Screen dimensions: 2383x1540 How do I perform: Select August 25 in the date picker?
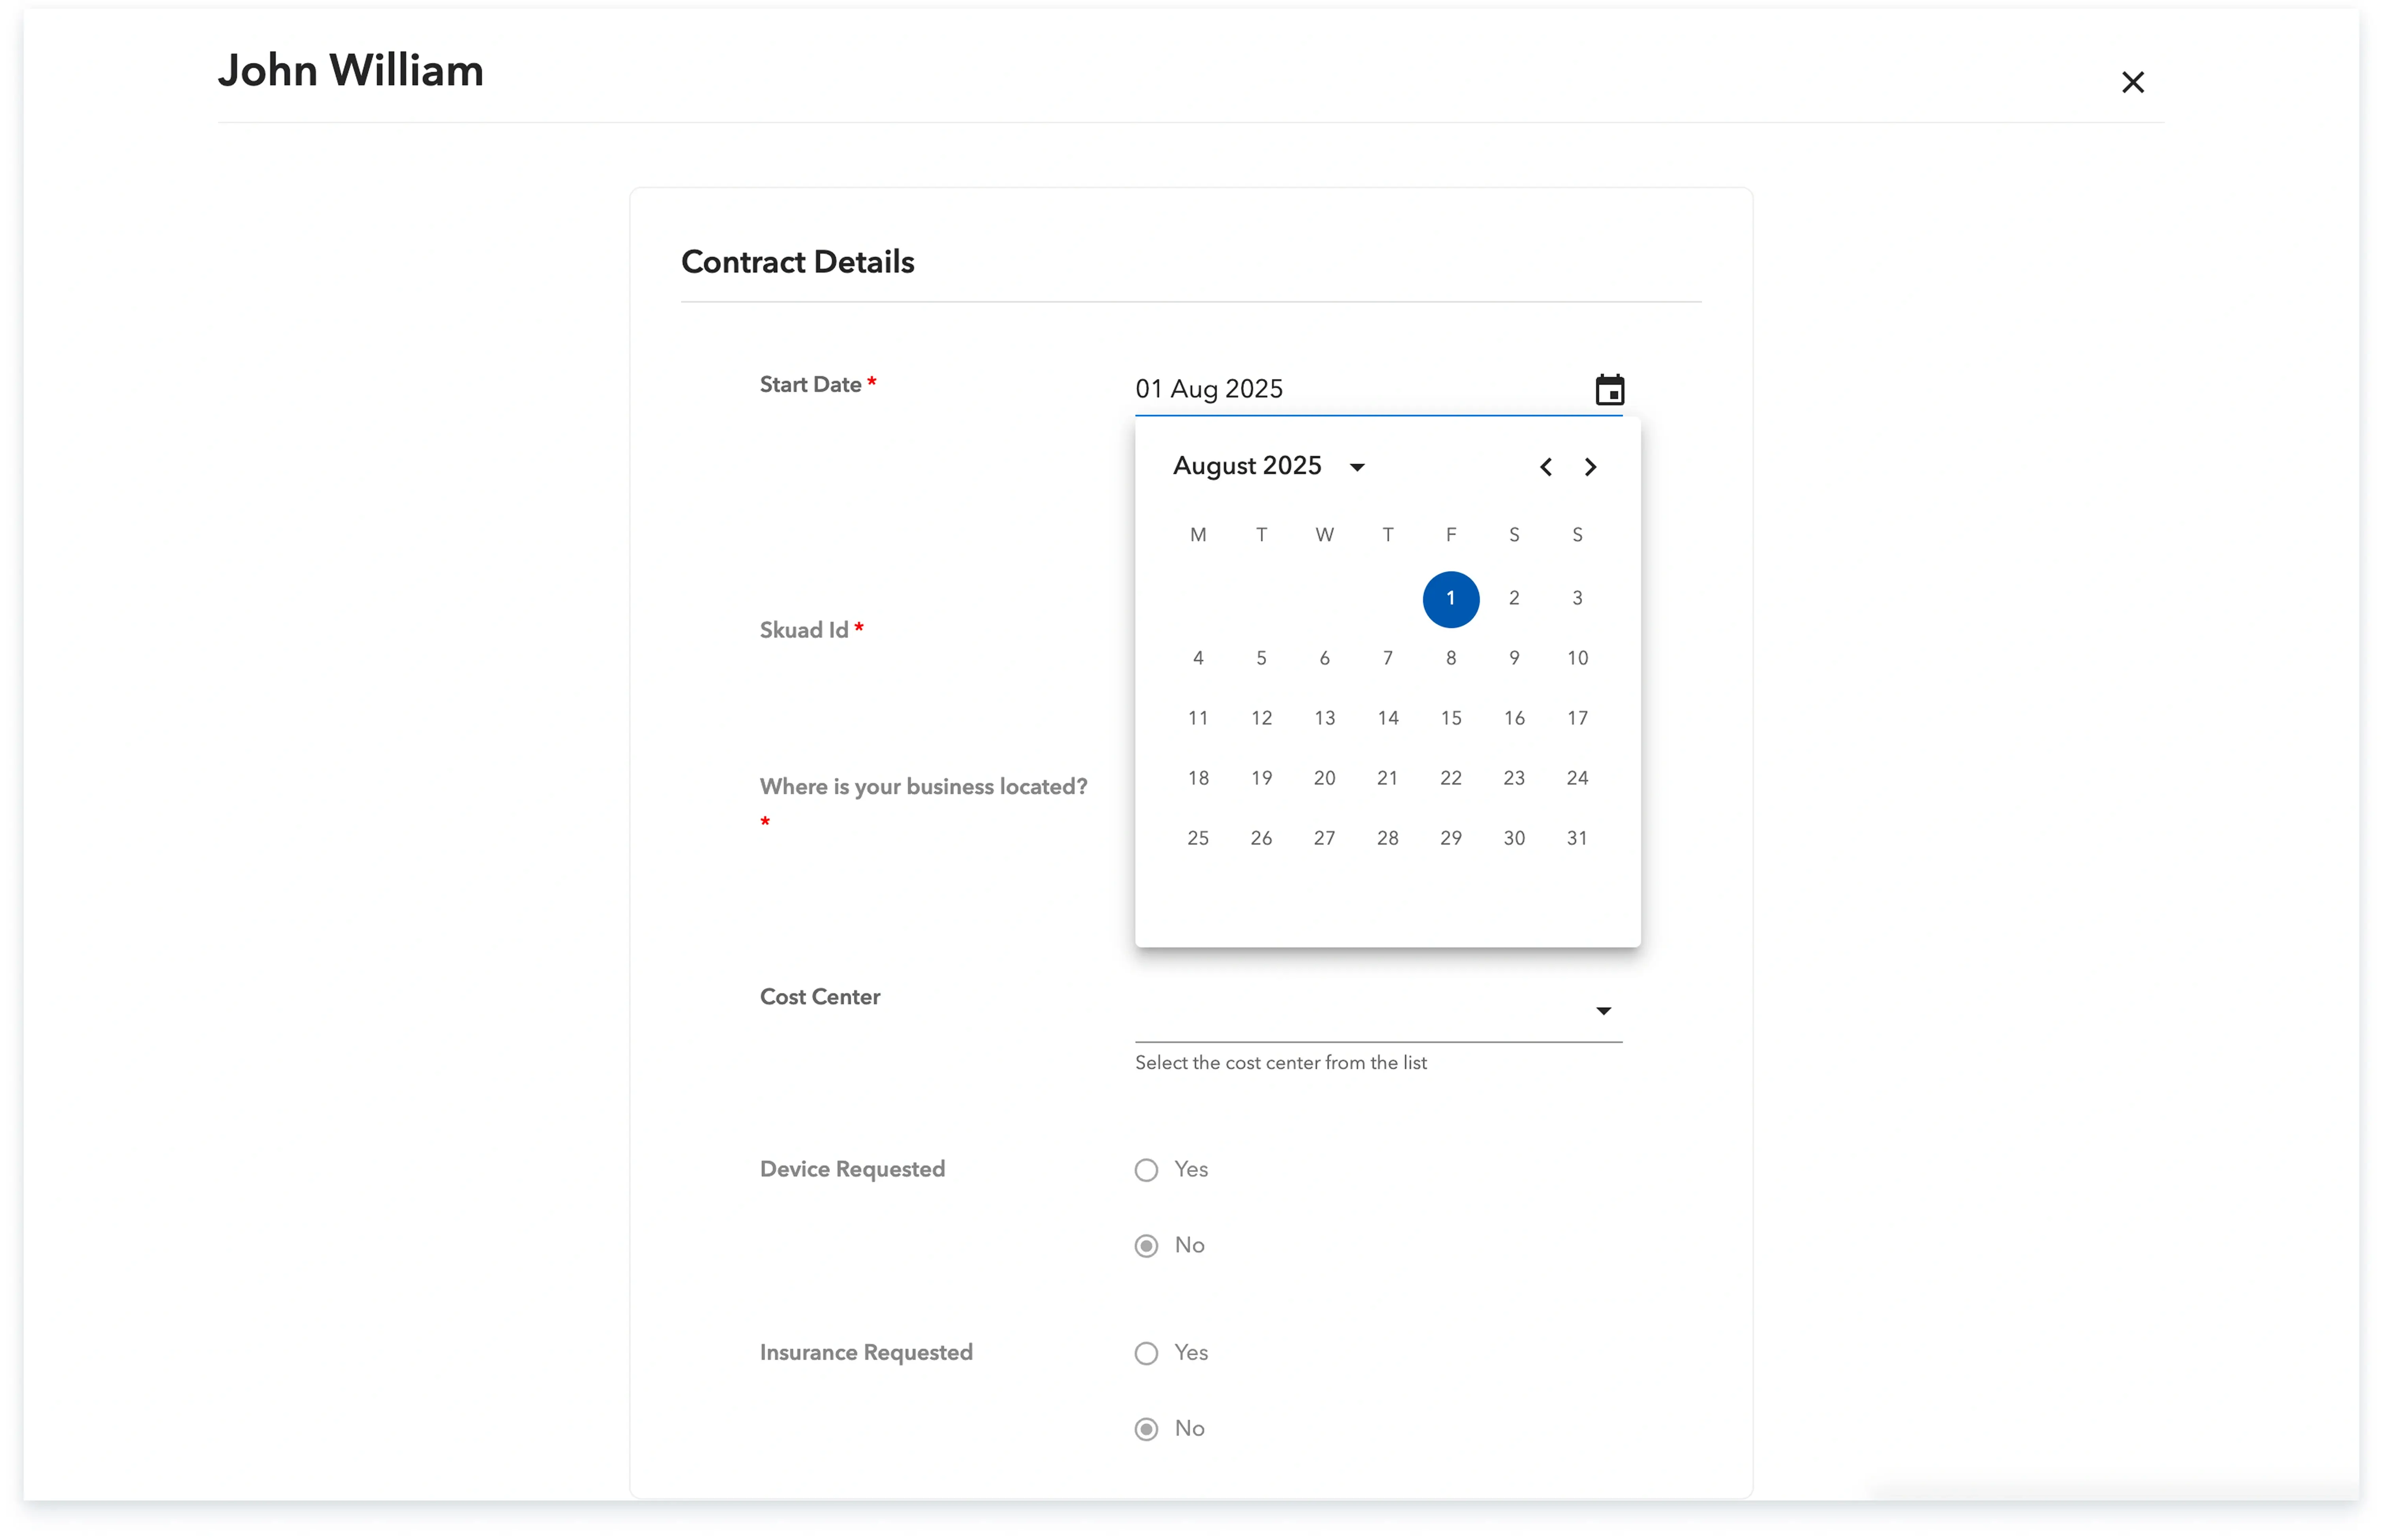(1198, 838)
